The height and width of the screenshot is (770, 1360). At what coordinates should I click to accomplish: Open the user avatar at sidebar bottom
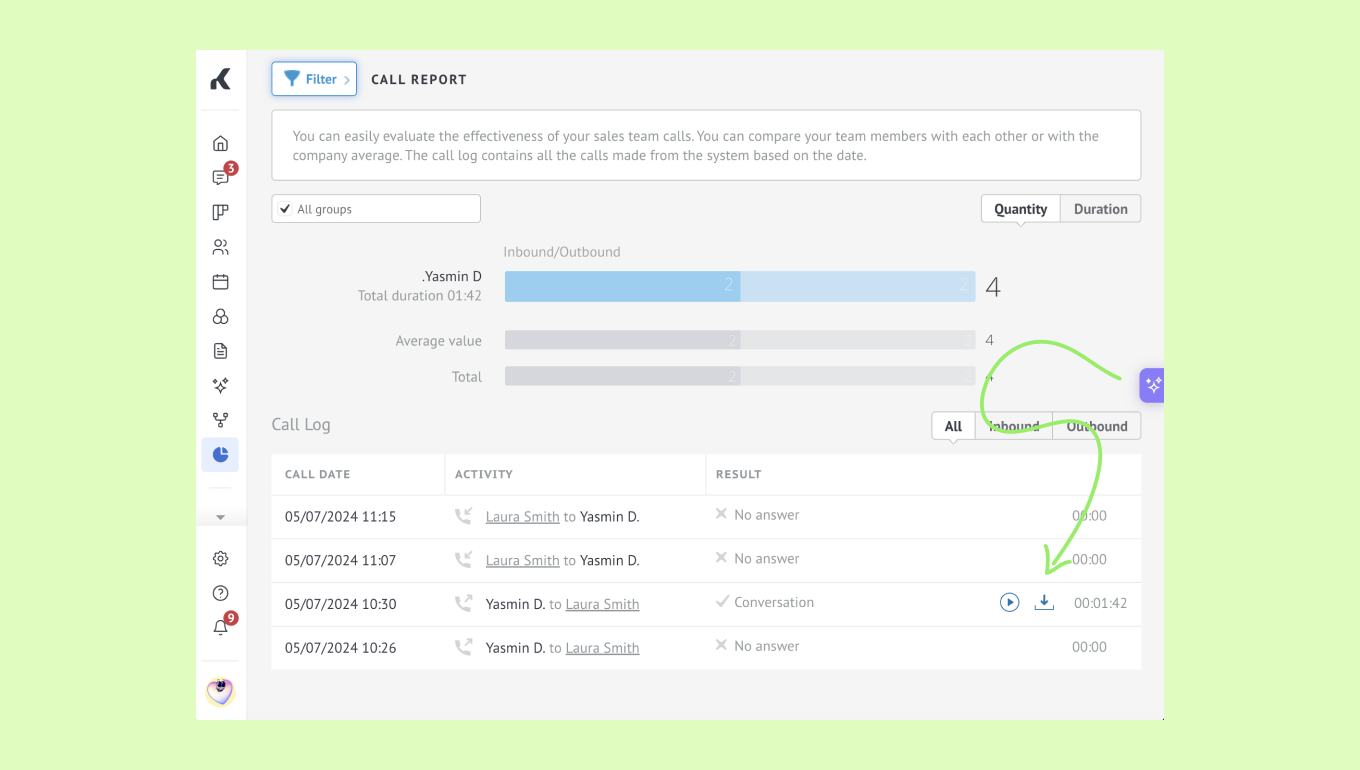coord(220,691)
